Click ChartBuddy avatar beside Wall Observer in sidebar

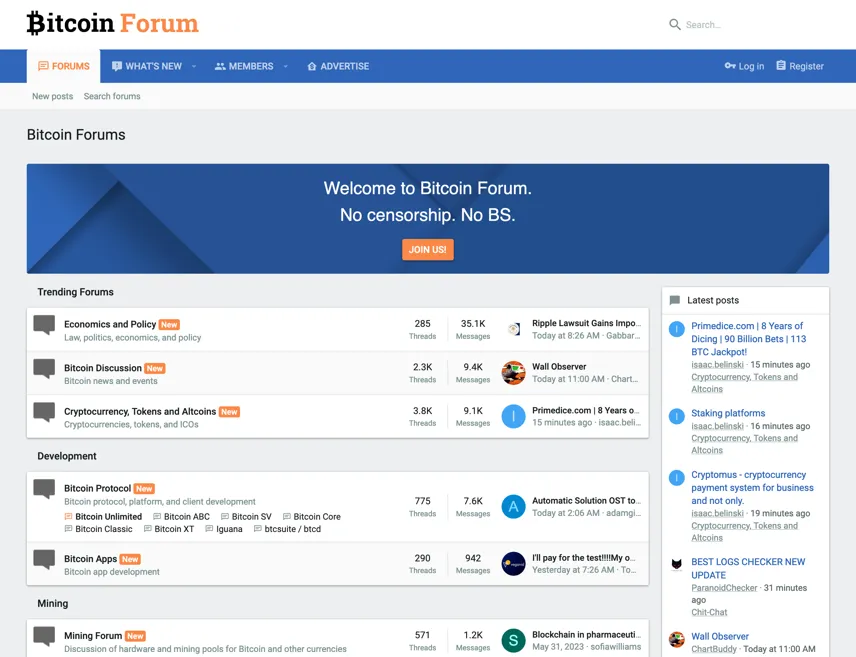pyautogui.click(x=676, y=640)
